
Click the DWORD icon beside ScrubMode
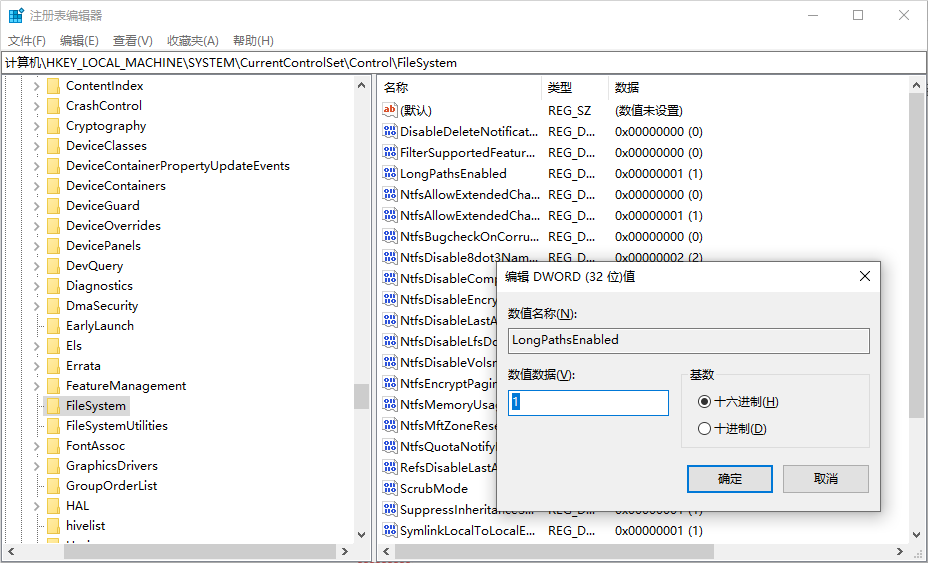(x=390, y=488)
